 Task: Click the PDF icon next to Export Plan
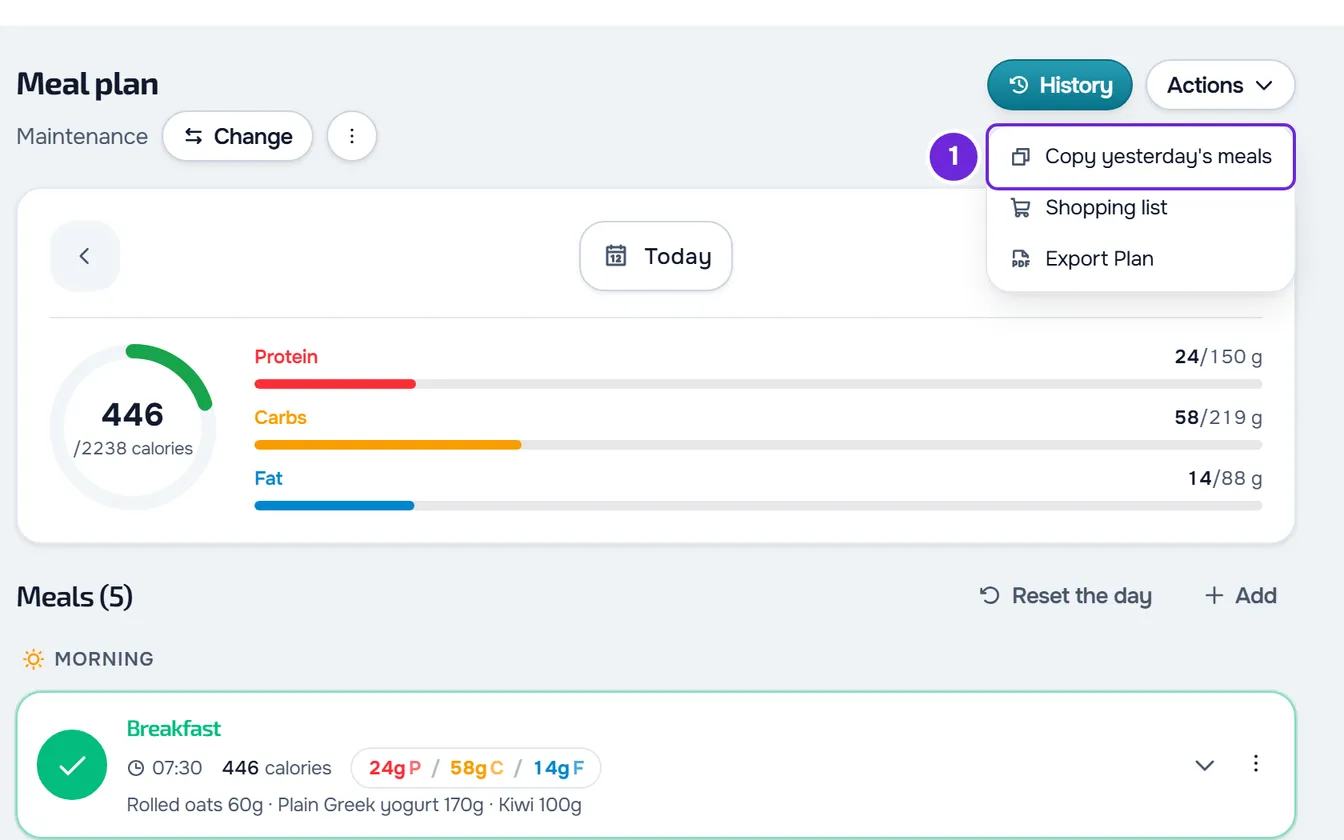tap(1020, 259)
